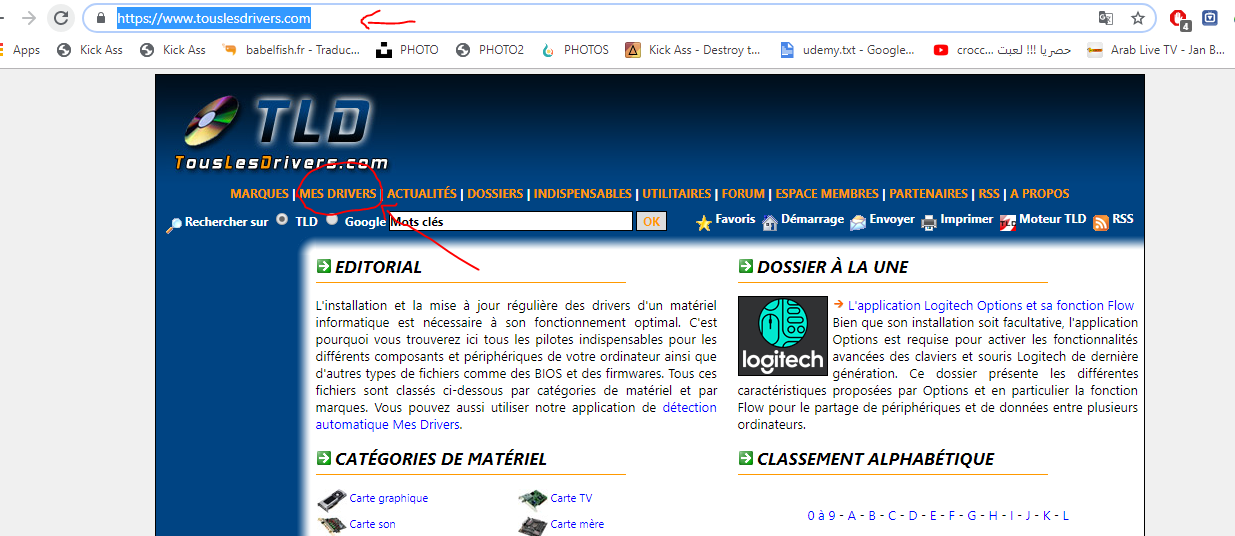The width and height of the screenshot is (1235, 536).
Task: Click the Carte TV icon
Action: click(x=533, y=498)
